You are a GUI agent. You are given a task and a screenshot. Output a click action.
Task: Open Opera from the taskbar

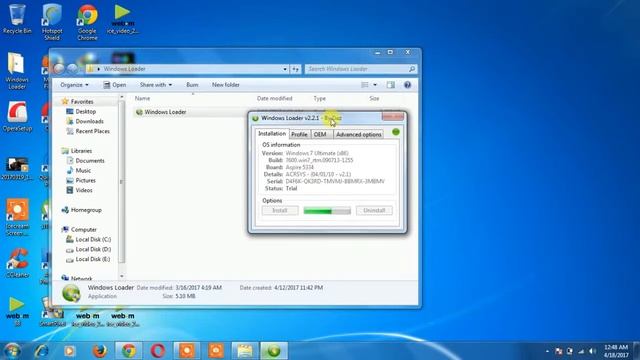[x=158, y=351]
